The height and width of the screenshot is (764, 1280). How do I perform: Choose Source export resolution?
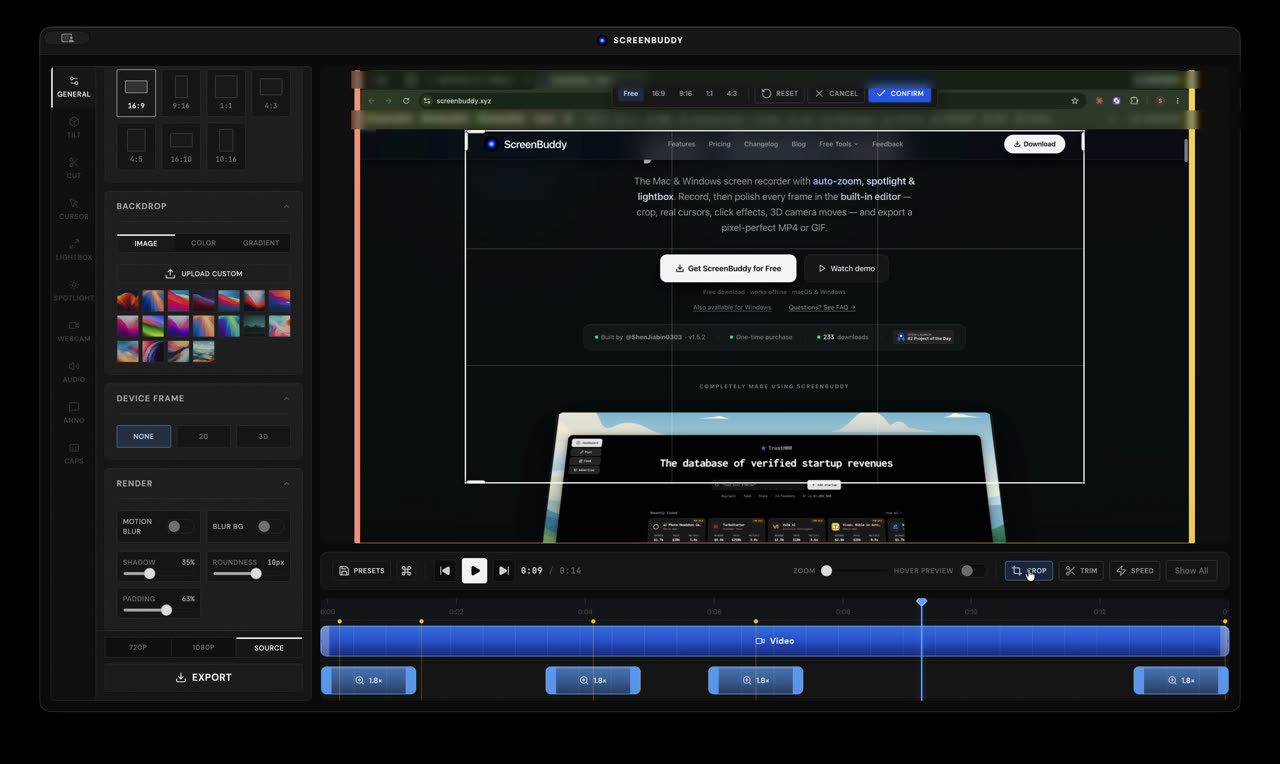(x=269, y=648)
